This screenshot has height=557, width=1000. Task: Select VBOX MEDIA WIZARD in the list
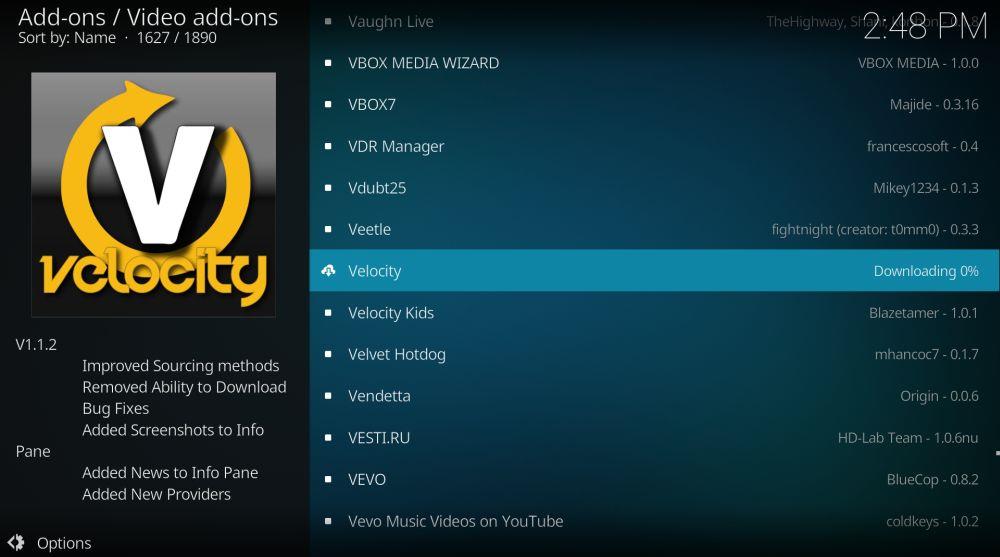[654, 63]
